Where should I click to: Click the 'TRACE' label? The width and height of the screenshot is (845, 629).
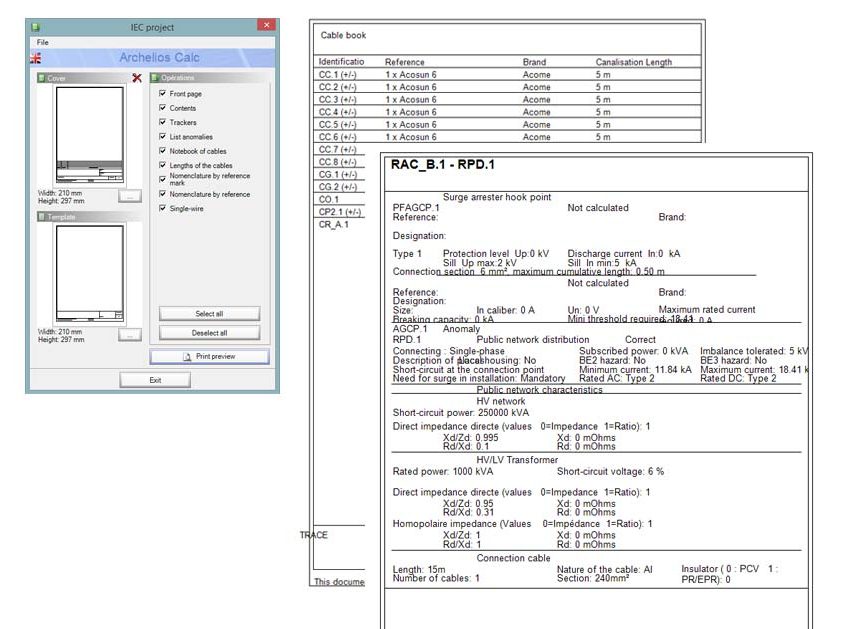[314, 535]
